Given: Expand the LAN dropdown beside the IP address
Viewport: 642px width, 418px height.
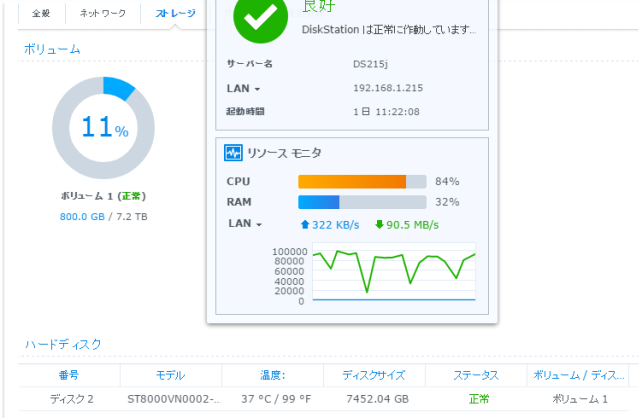Looking at the screenshot, I should click(x=257, y=89).
